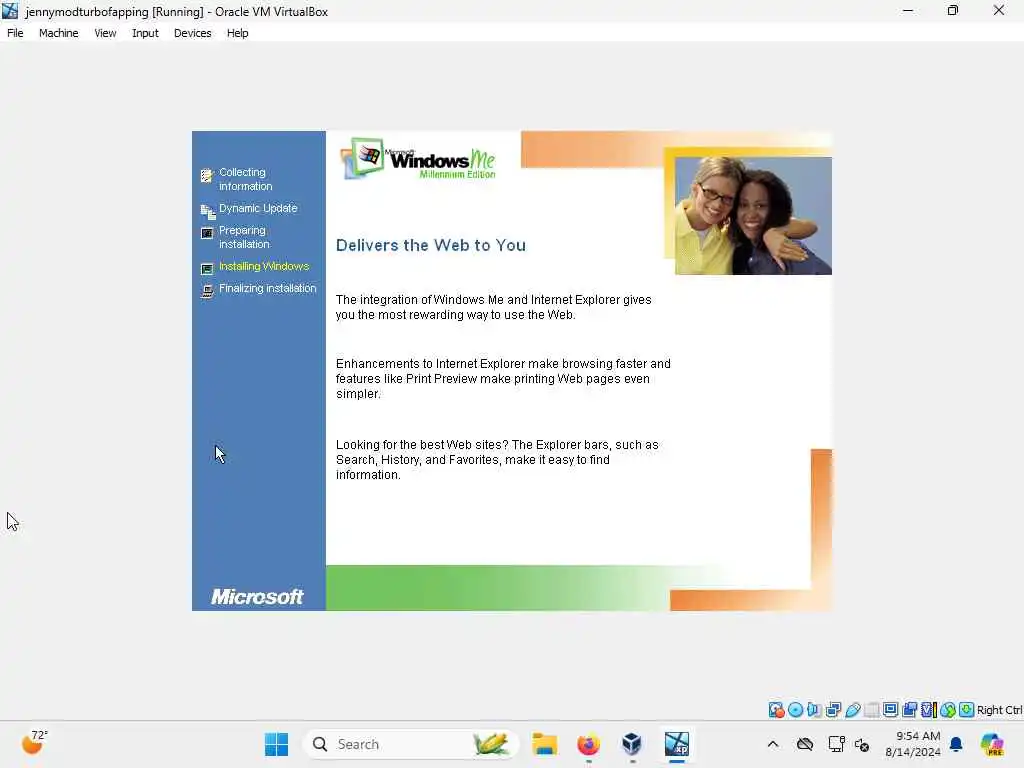Screen dimensions: 1024x768
Task: Click the display monitor status icon
Action: pos(890,710)
